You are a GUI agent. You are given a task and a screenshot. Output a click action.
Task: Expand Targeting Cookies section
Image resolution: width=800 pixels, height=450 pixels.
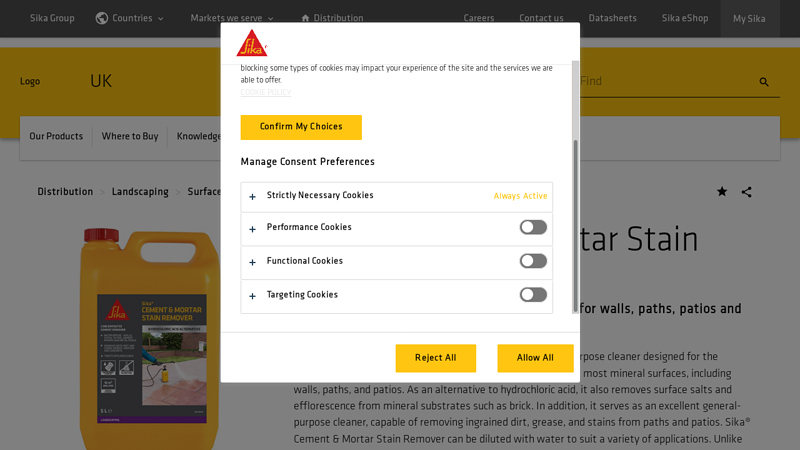pos(253,296)
